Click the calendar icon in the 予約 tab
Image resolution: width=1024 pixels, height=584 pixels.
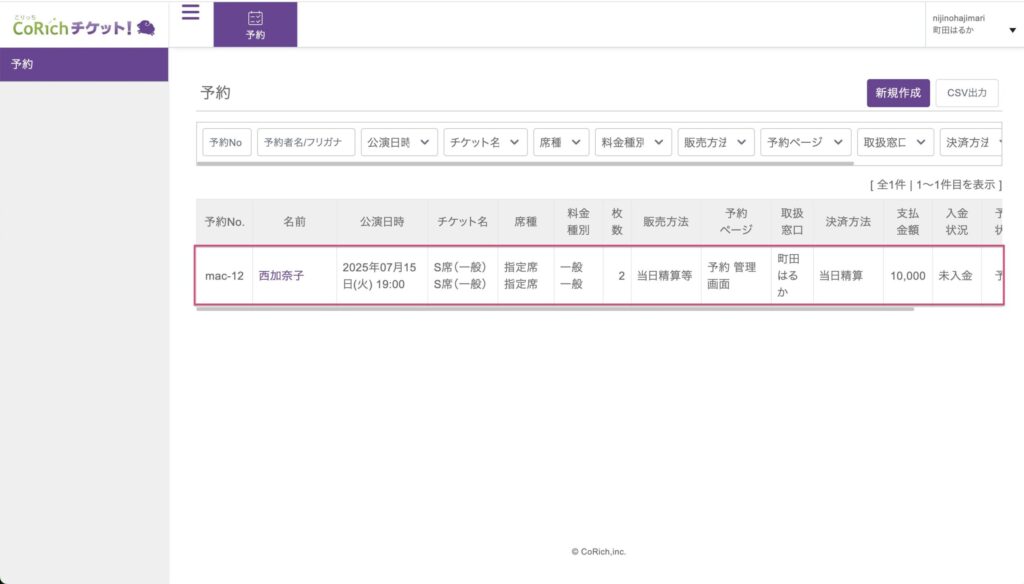coord(255,18)
